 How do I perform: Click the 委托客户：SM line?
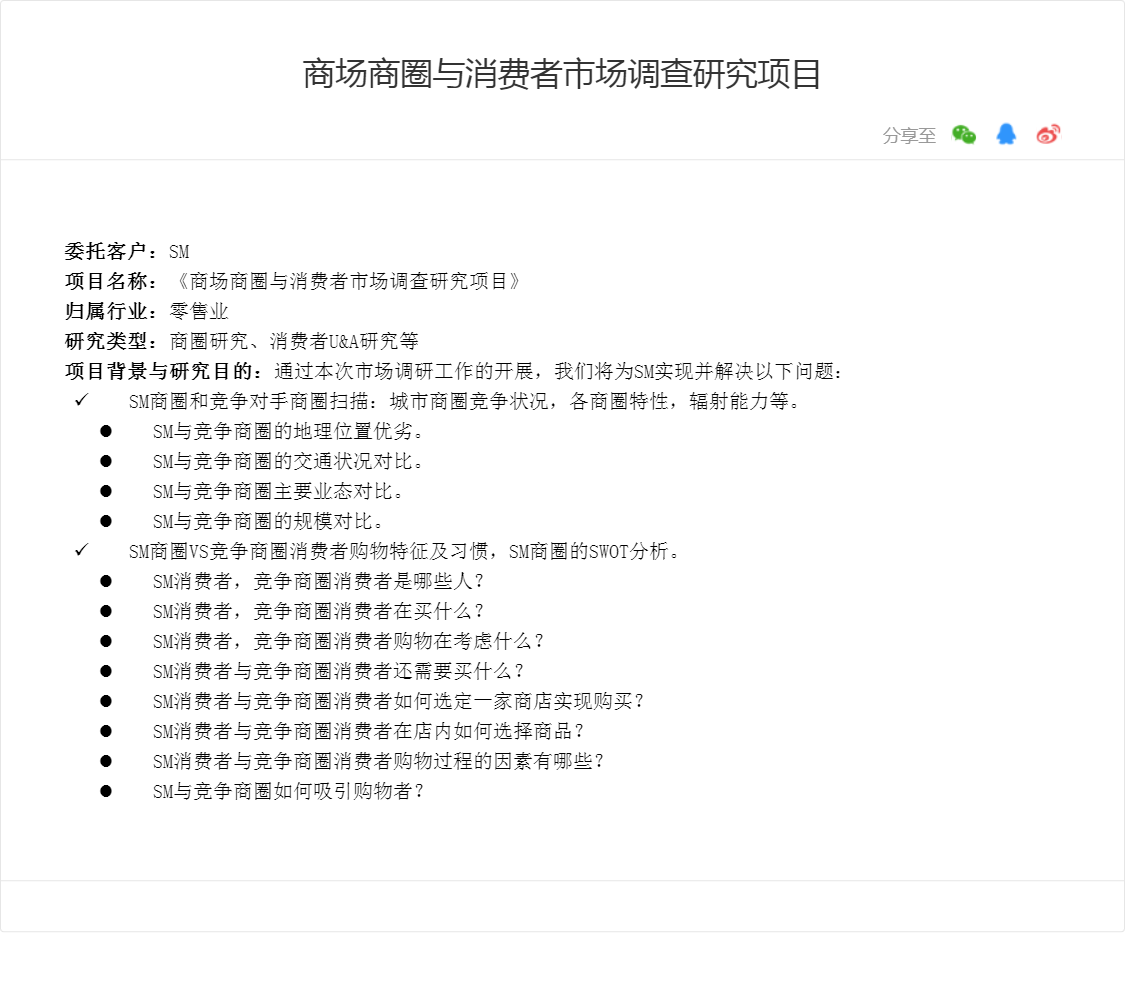127,251
